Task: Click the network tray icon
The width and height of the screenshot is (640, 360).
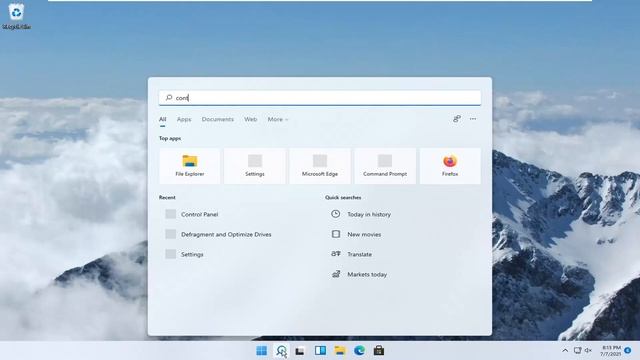Action: coord(577,351)
